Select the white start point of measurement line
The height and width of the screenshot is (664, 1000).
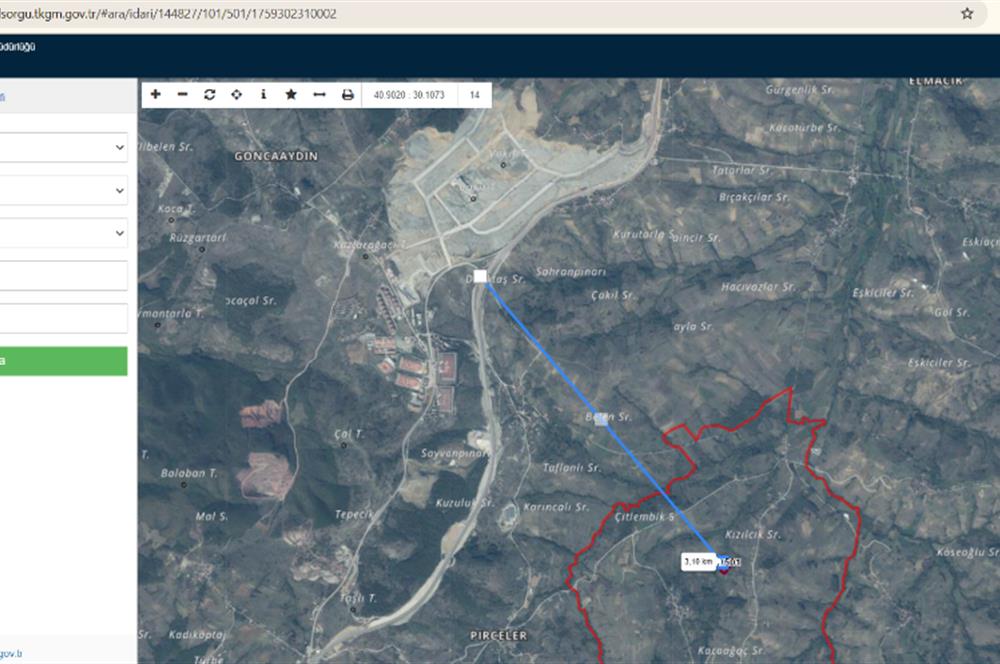(480, 276)
